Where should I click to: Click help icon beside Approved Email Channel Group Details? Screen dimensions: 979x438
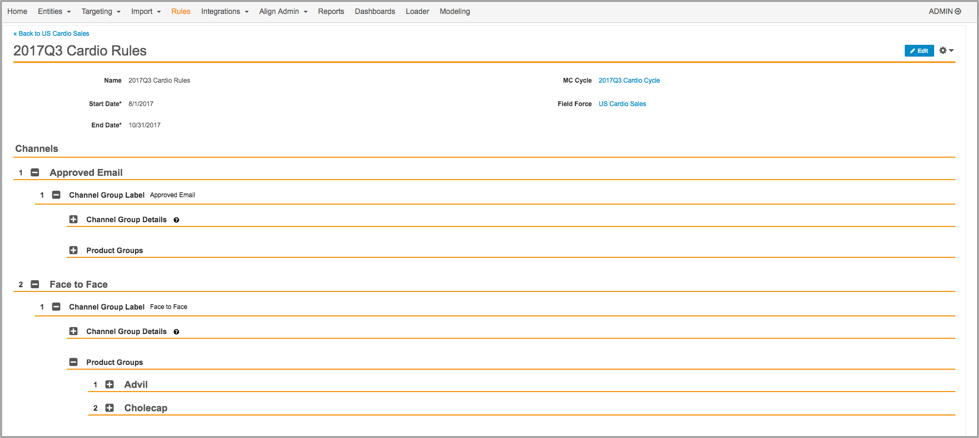(177, 220)
